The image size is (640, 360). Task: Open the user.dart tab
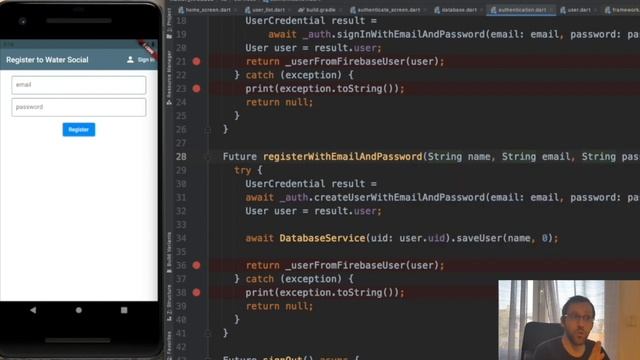coord(578,10)
